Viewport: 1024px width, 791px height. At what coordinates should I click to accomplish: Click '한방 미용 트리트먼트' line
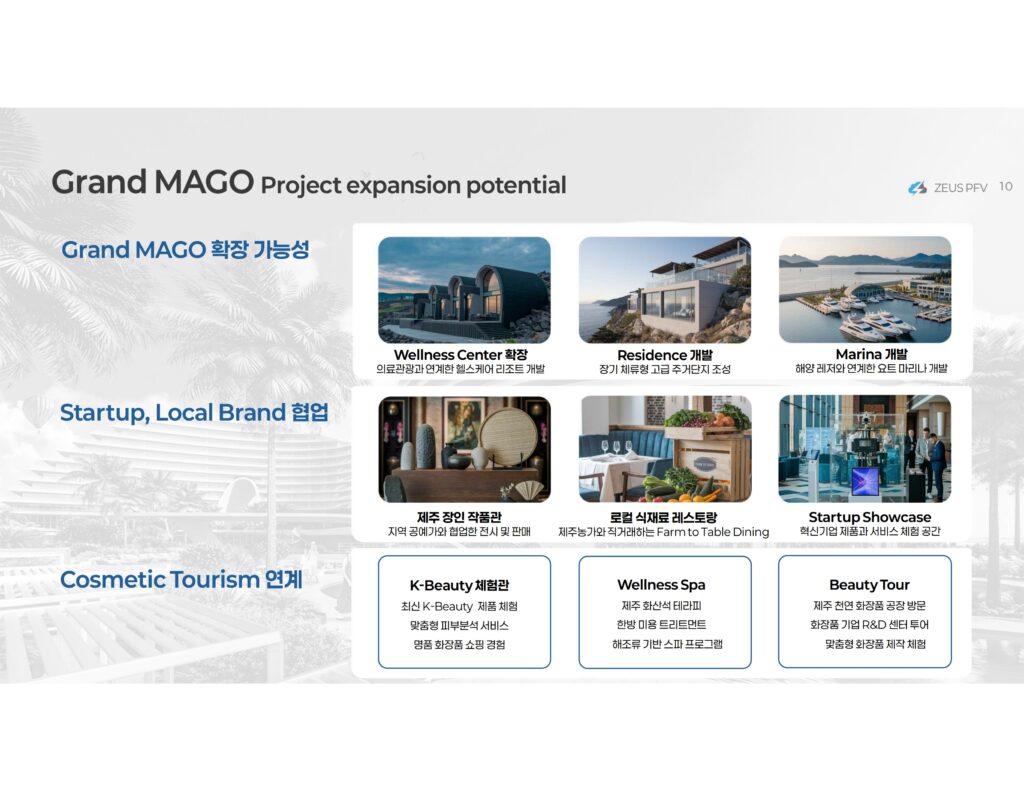(x=661, y=624)
